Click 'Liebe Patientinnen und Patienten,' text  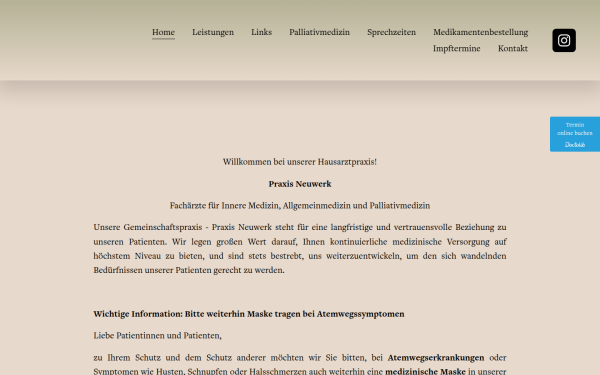pyautogui.click(x=157, y=336)
